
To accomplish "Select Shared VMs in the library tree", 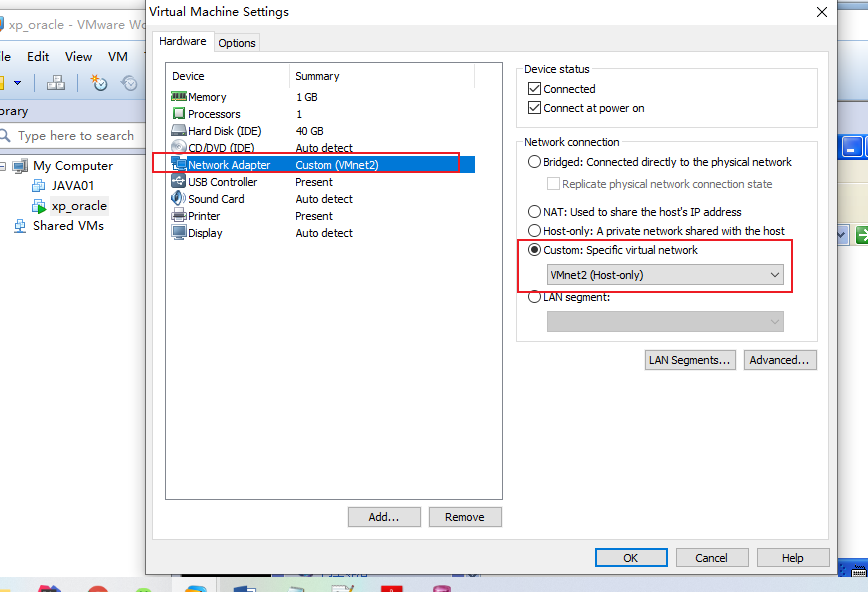I will [68, 226].
